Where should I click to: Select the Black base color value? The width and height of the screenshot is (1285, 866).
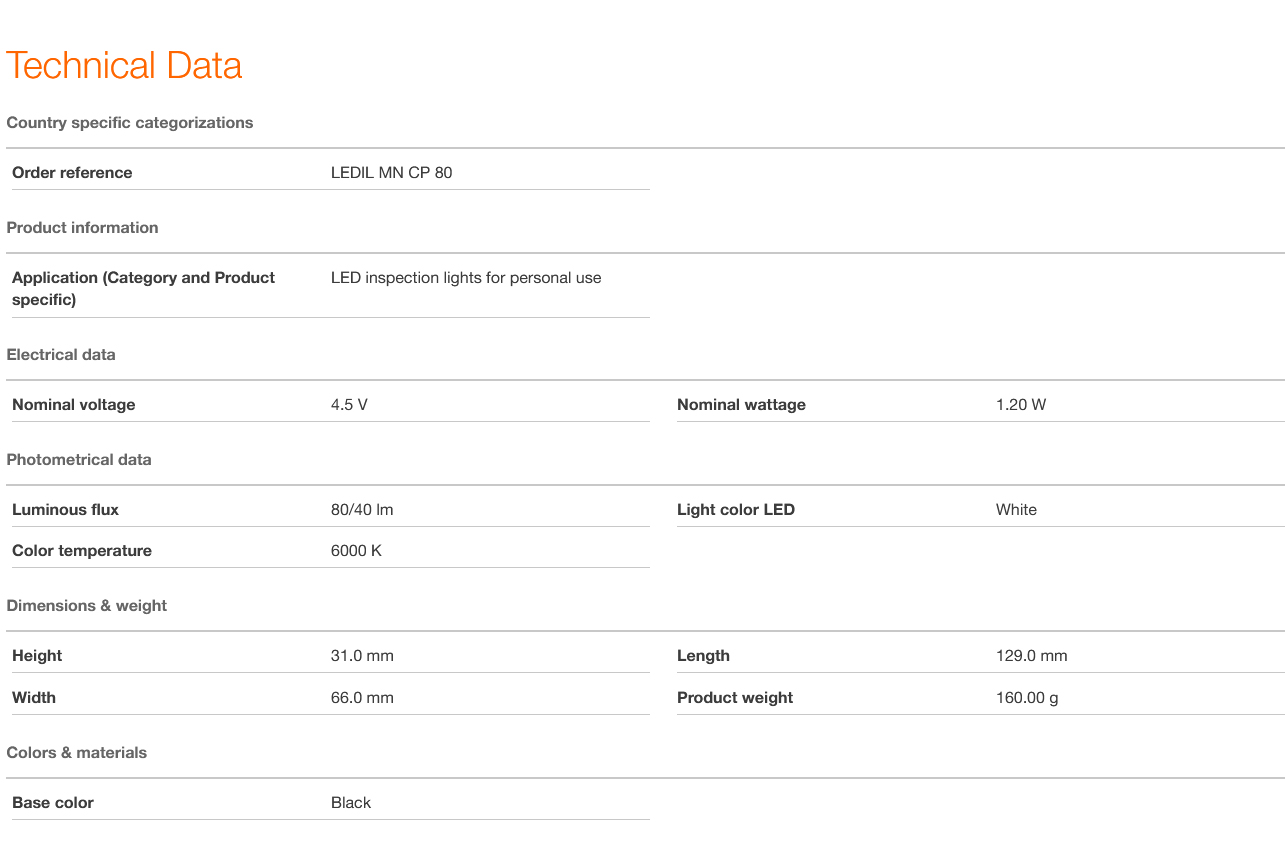pos(351,803)
